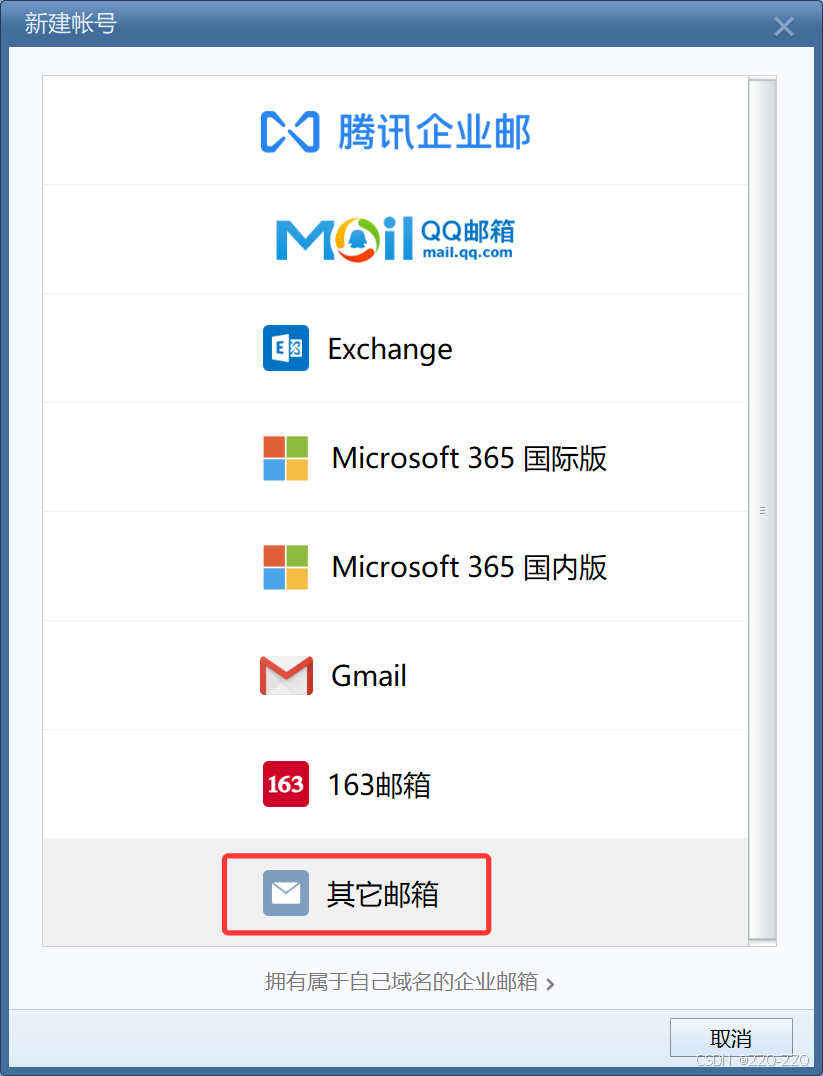Viewport: 823px width, 1076px height.
Task: Pick the 163邮箱 text label
Action: (x=380, y=785)
